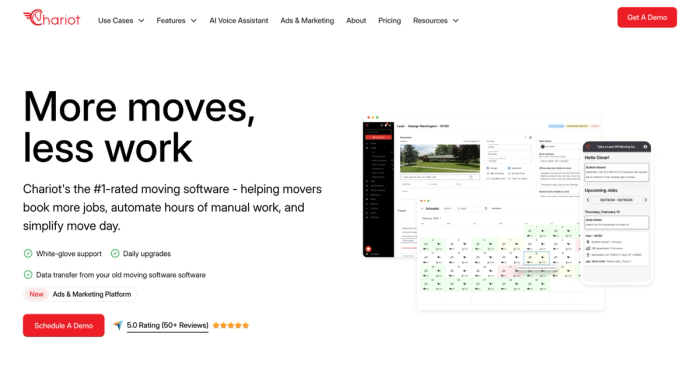Screen dimensions: 700x368
Task: Expand the Resources chevron arrow
Action: coord(455,21)
